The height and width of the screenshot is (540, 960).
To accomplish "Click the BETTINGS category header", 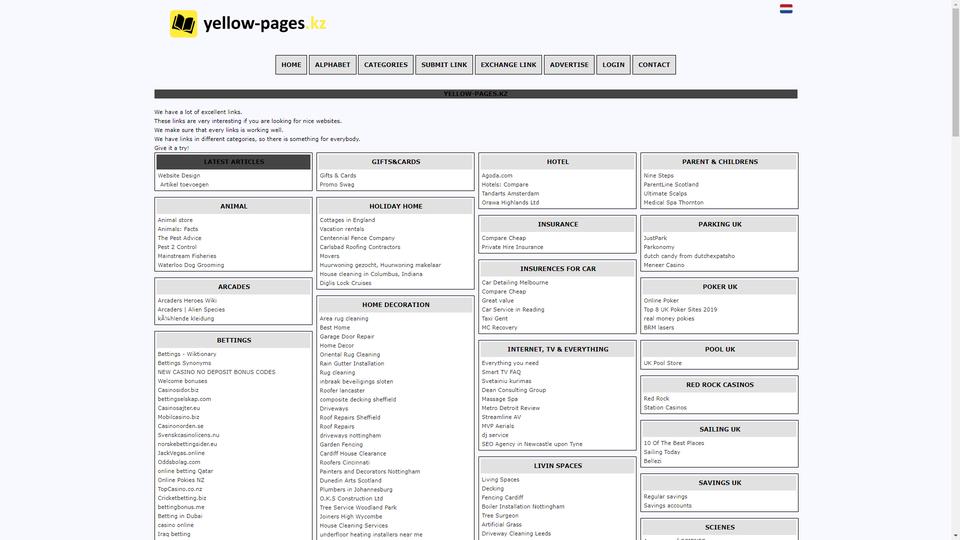I will pyautogui.click(x=233, y=340).
